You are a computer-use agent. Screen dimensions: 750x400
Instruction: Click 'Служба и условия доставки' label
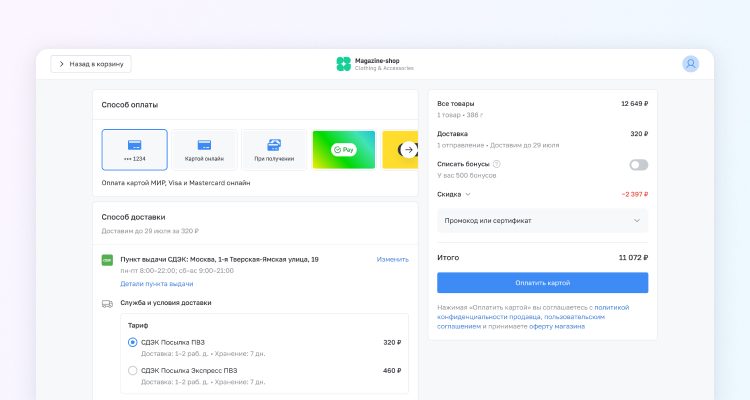(x=165, y=303)
